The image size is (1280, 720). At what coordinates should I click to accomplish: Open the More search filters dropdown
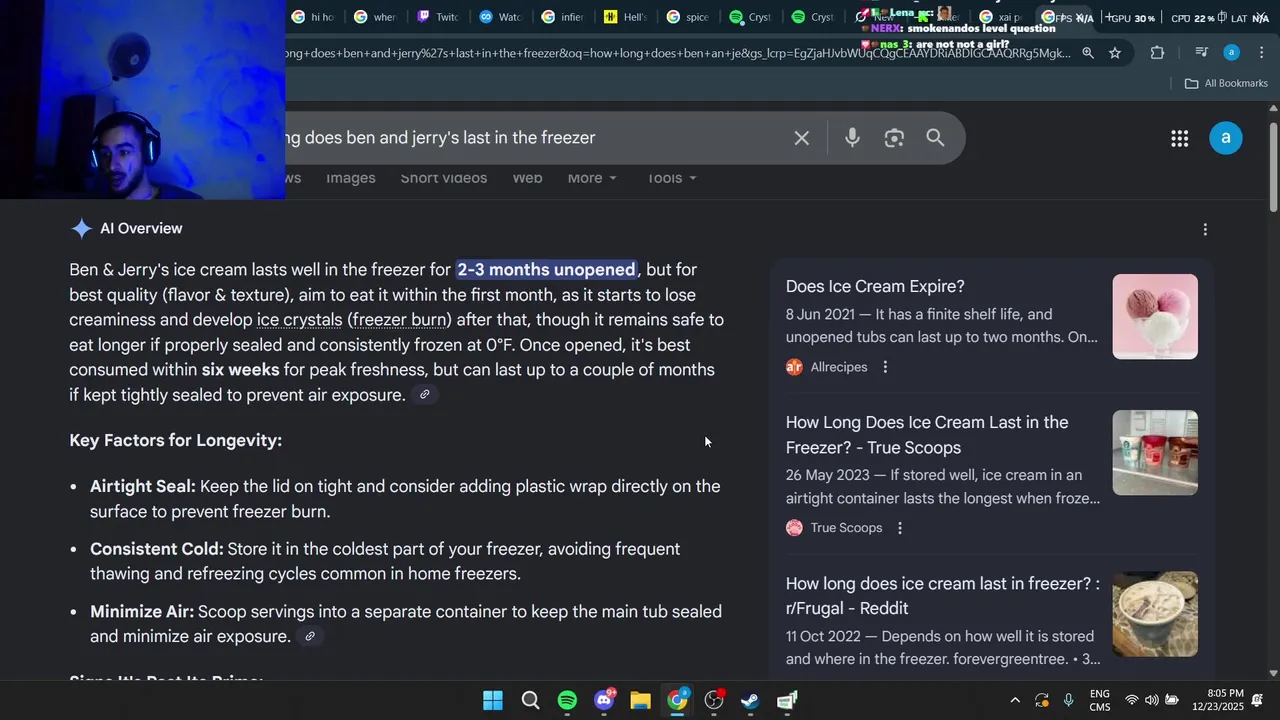(x=592, y=178)
